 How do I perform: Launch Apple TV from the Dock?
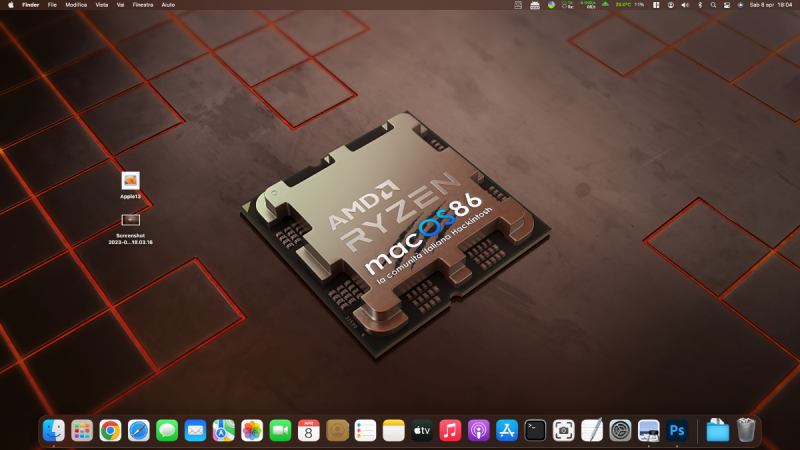(422, 431)
